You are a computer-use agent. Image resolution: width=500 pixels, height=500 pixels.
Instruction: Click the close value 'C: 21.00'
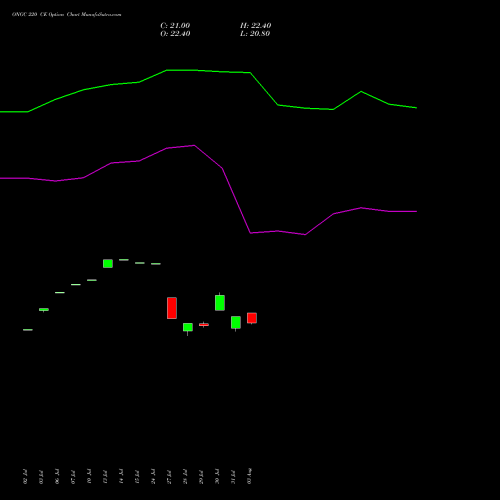pyautogui.click(x=175, y=26)
